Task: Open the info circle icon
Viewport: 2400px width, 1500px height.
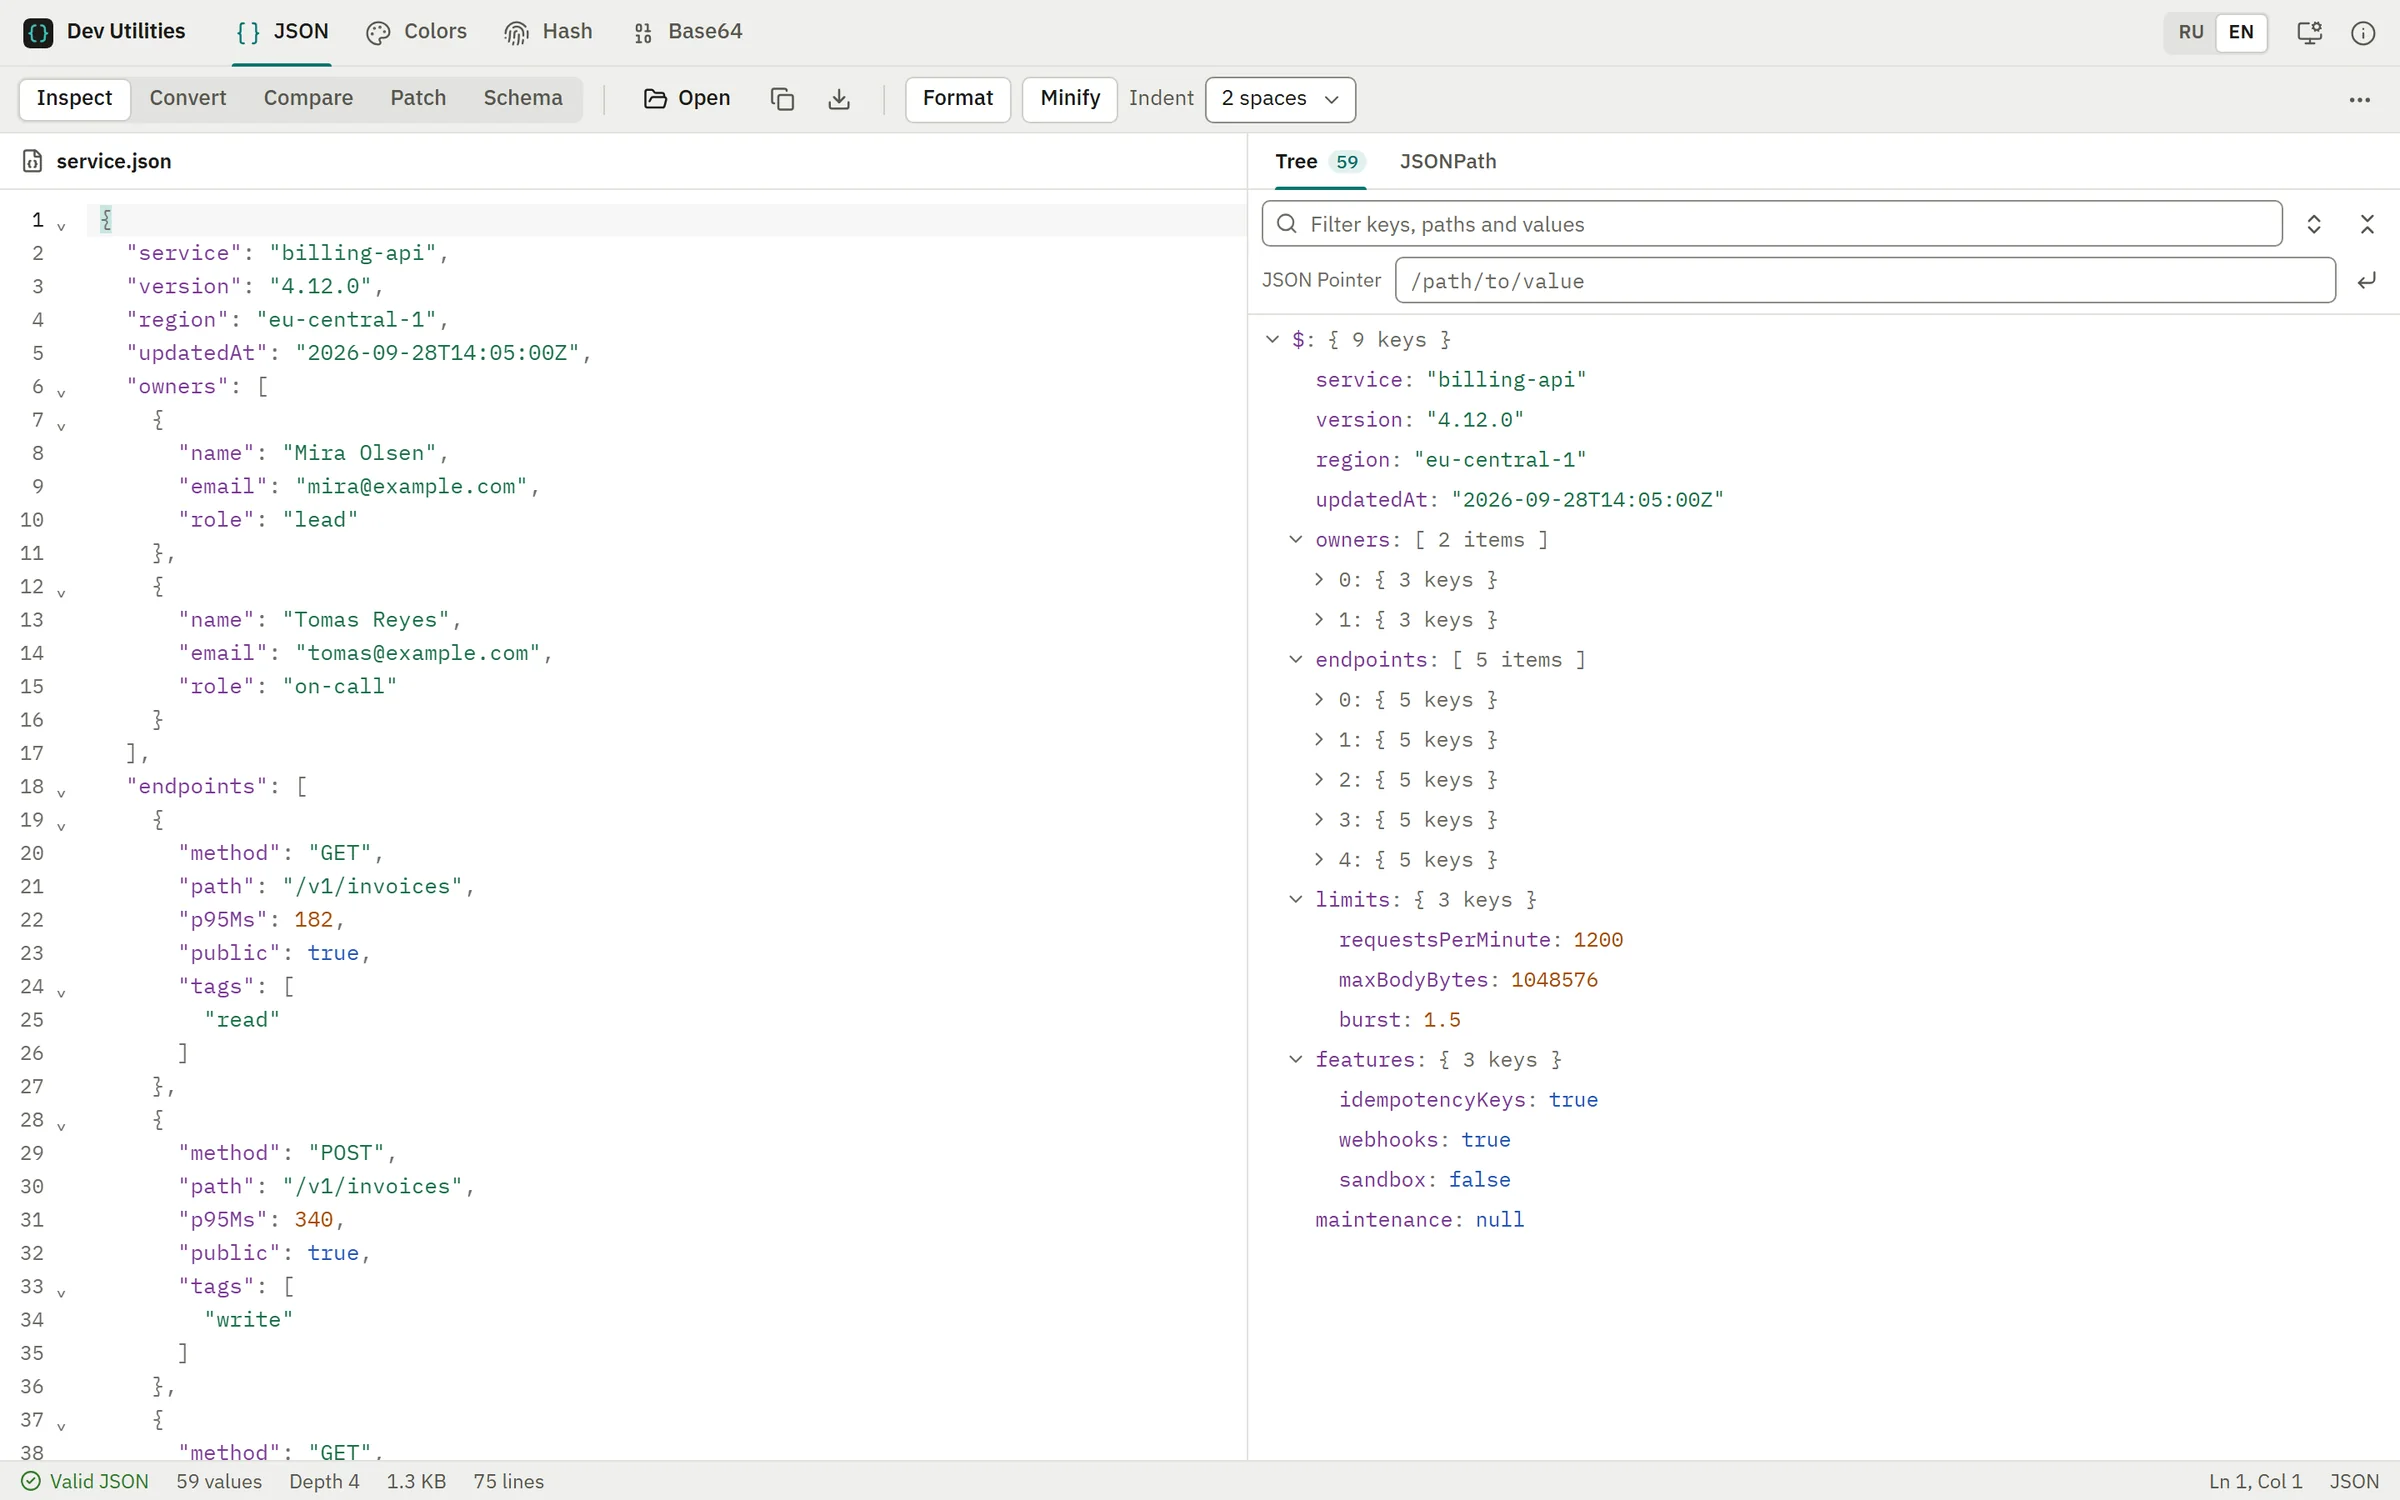Action: click(x=2363, y=32)
